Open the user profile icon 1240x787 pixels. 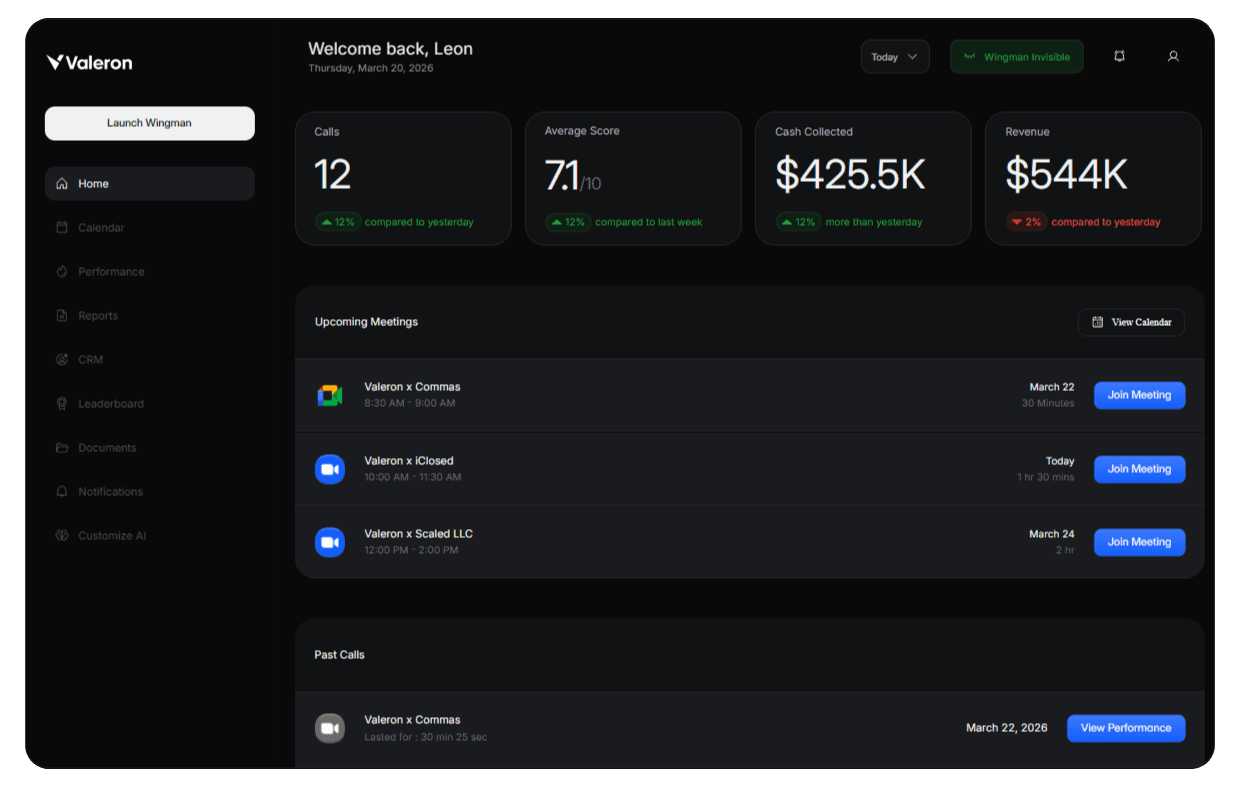point(1173,57)
